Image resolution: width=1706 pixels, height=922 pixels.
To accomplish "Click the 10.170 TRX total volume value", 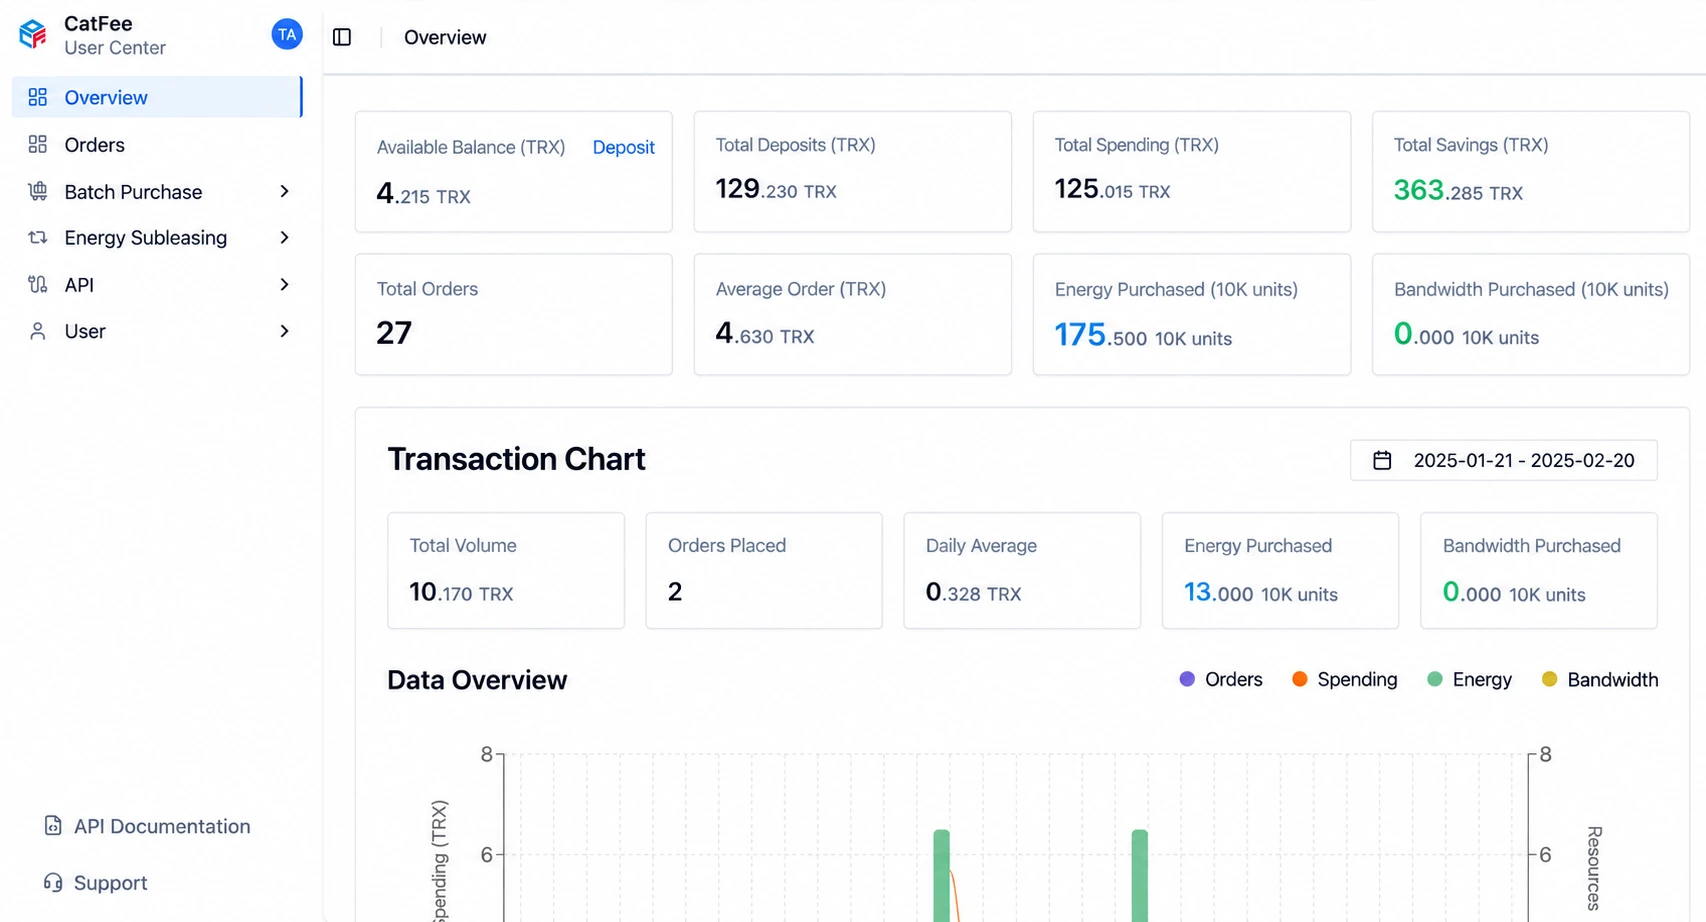I will [461, 592].
